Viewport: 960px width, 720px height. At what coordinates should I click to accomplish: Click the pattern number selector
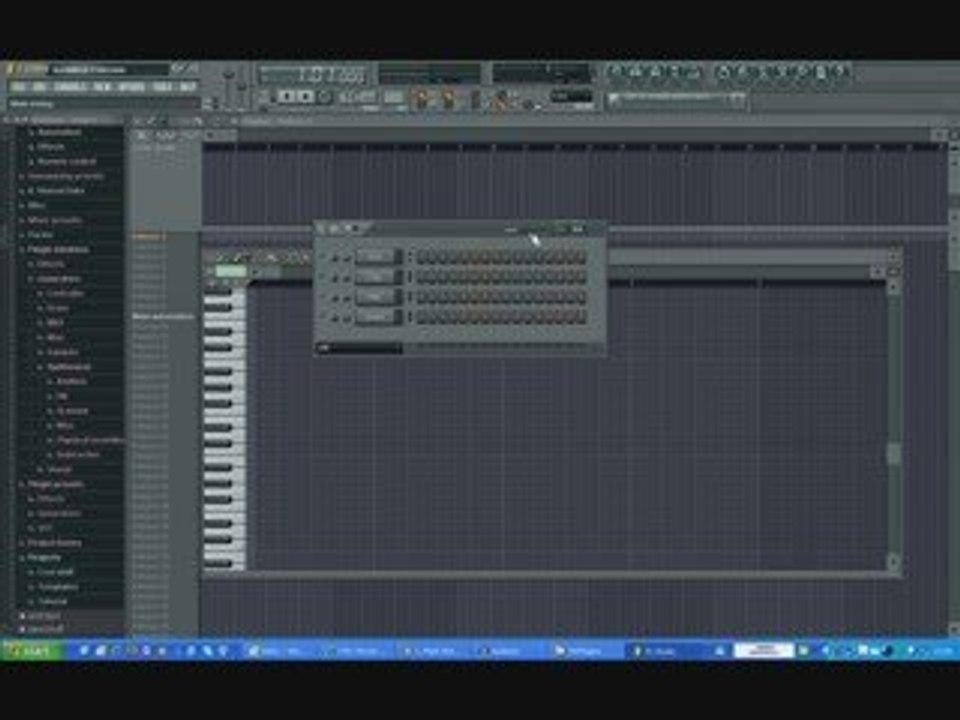click(393, 97)
